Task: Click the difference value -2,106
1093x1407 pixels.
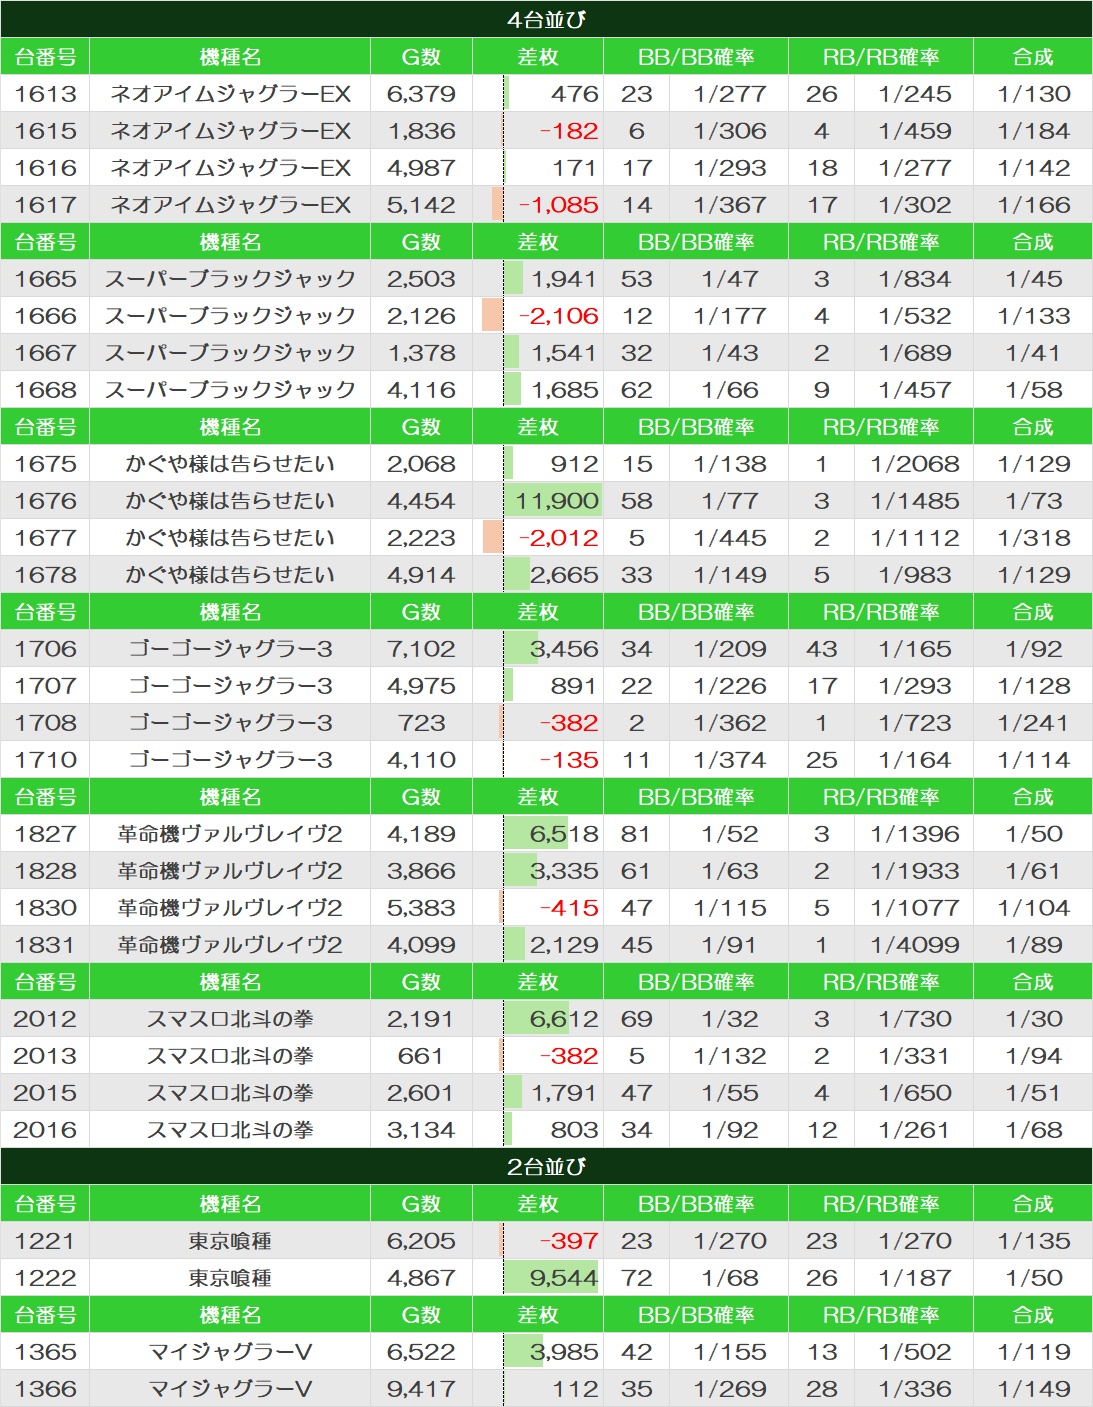Action: click(559, 316)
